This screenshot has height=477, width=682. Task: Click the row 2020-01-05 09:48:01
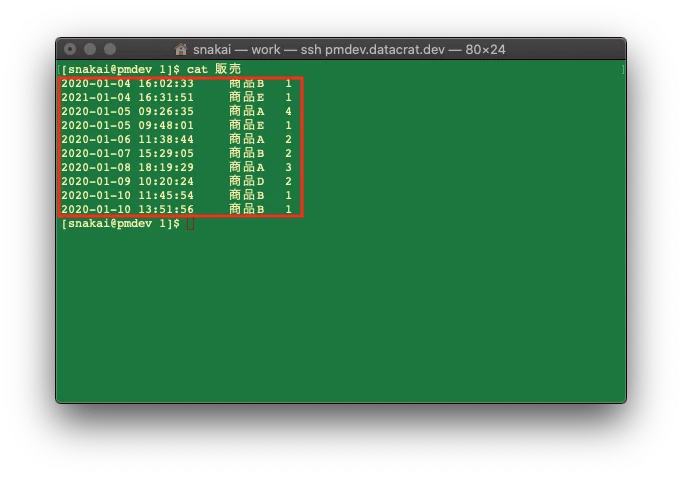(x=176, y=125)
